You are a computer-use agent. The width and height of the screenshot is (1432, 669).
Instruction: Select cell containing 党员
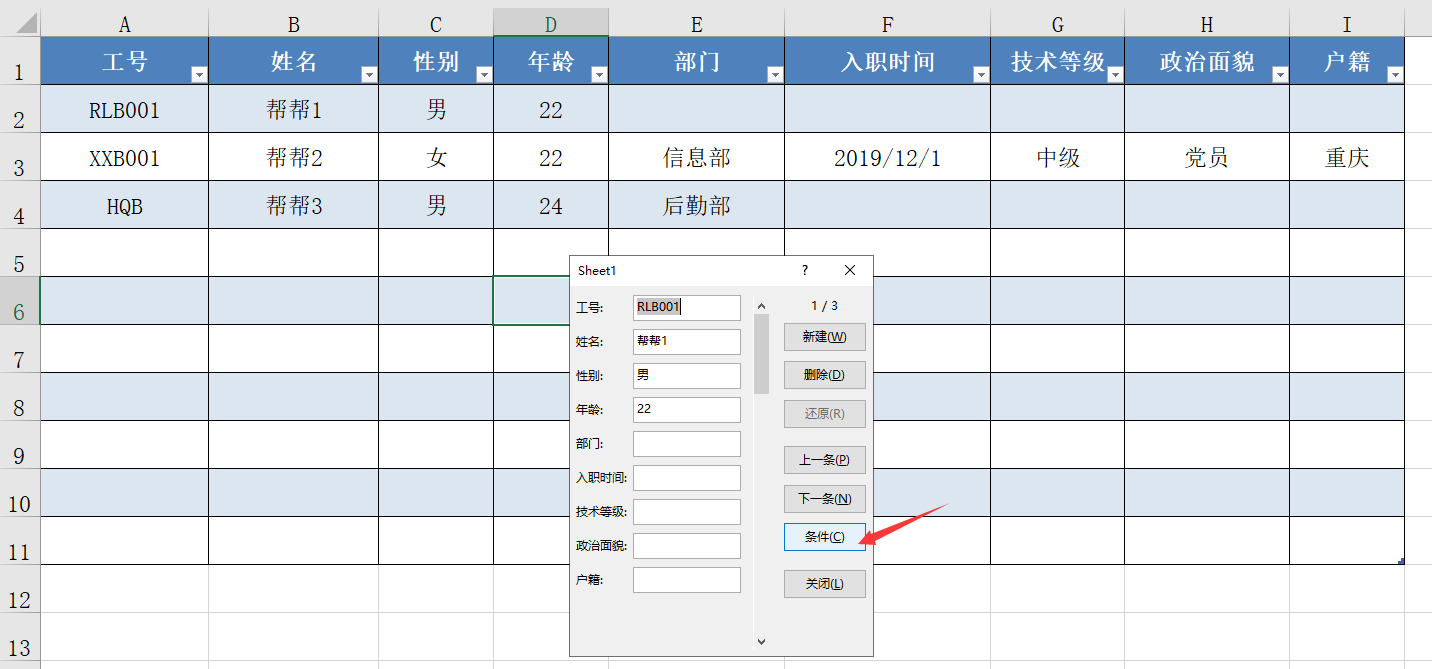[1207, 157]
